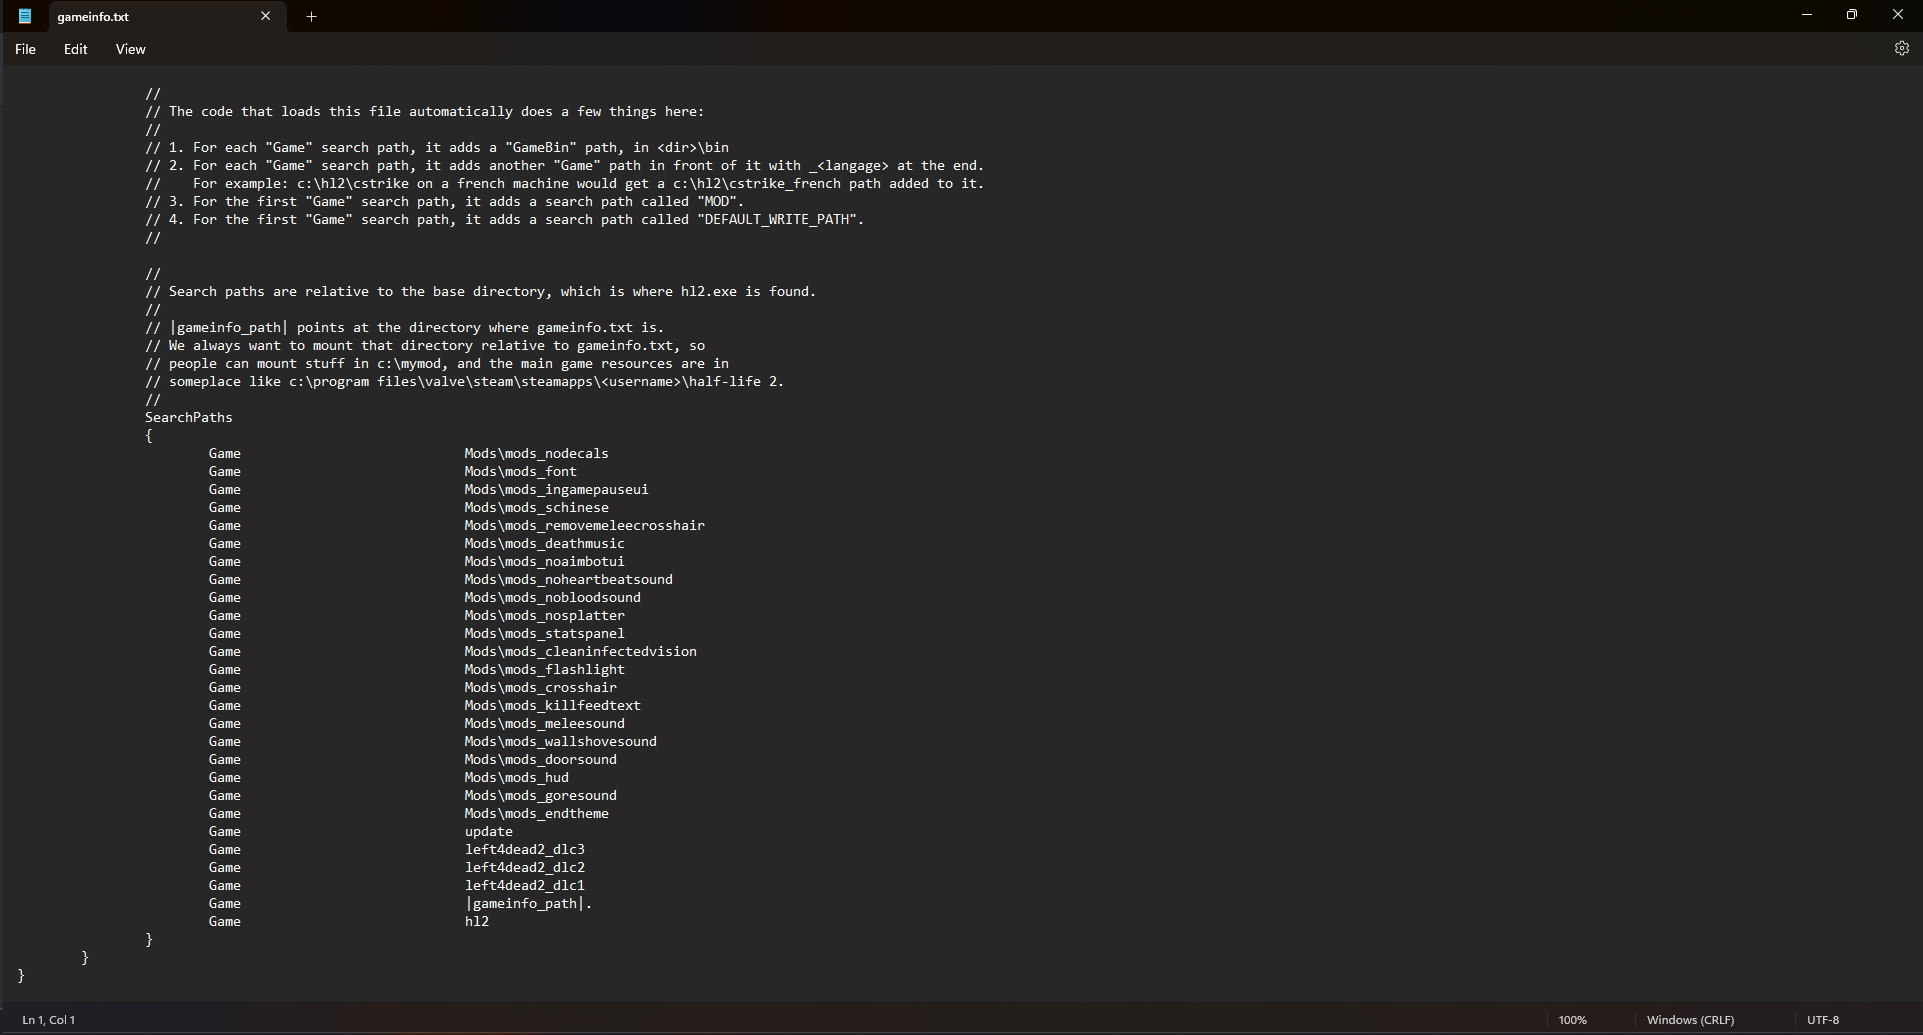Open the Edit menu
Viewport: 1923px width, 1035px height.
[75, 49]
